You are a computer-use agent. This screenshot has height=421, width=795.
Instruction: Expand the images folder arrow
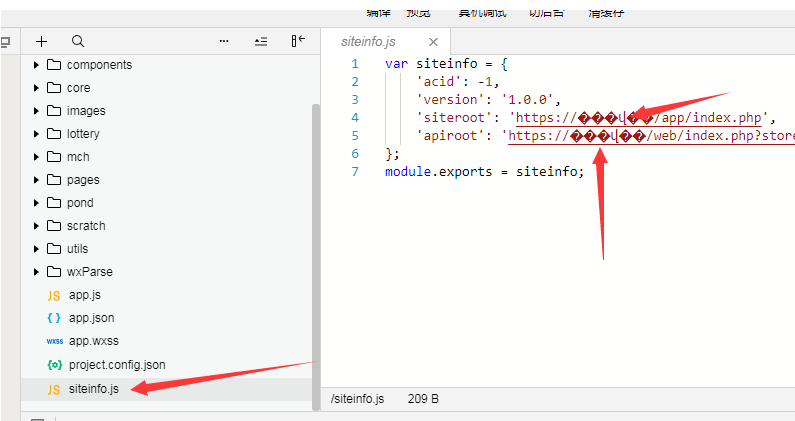[x=37, y=111]
